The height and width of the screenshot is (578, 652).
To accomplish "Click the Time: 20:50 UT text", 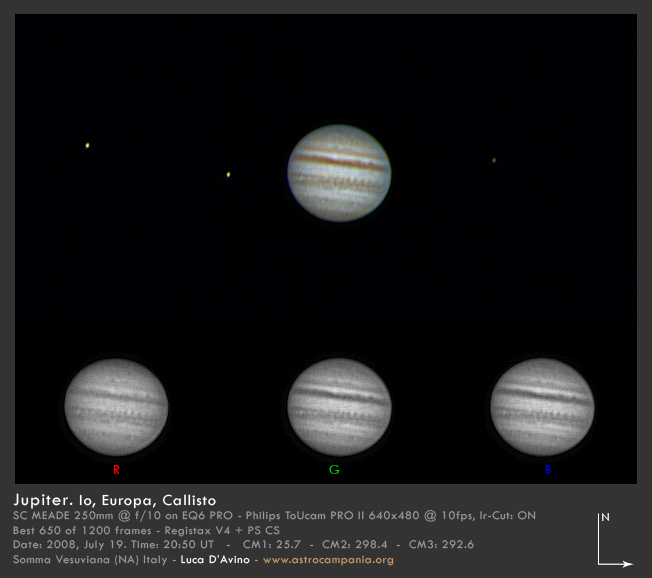I will tap(173, 545).
